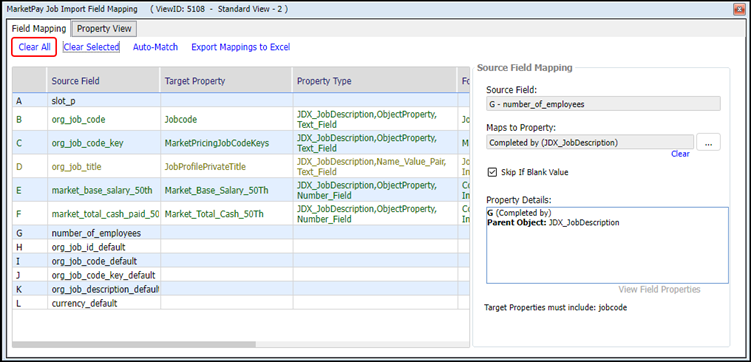Click the Clear Selected link
Image resolution: width=751 pixels, height=362 pixels.
pos(91,47)
